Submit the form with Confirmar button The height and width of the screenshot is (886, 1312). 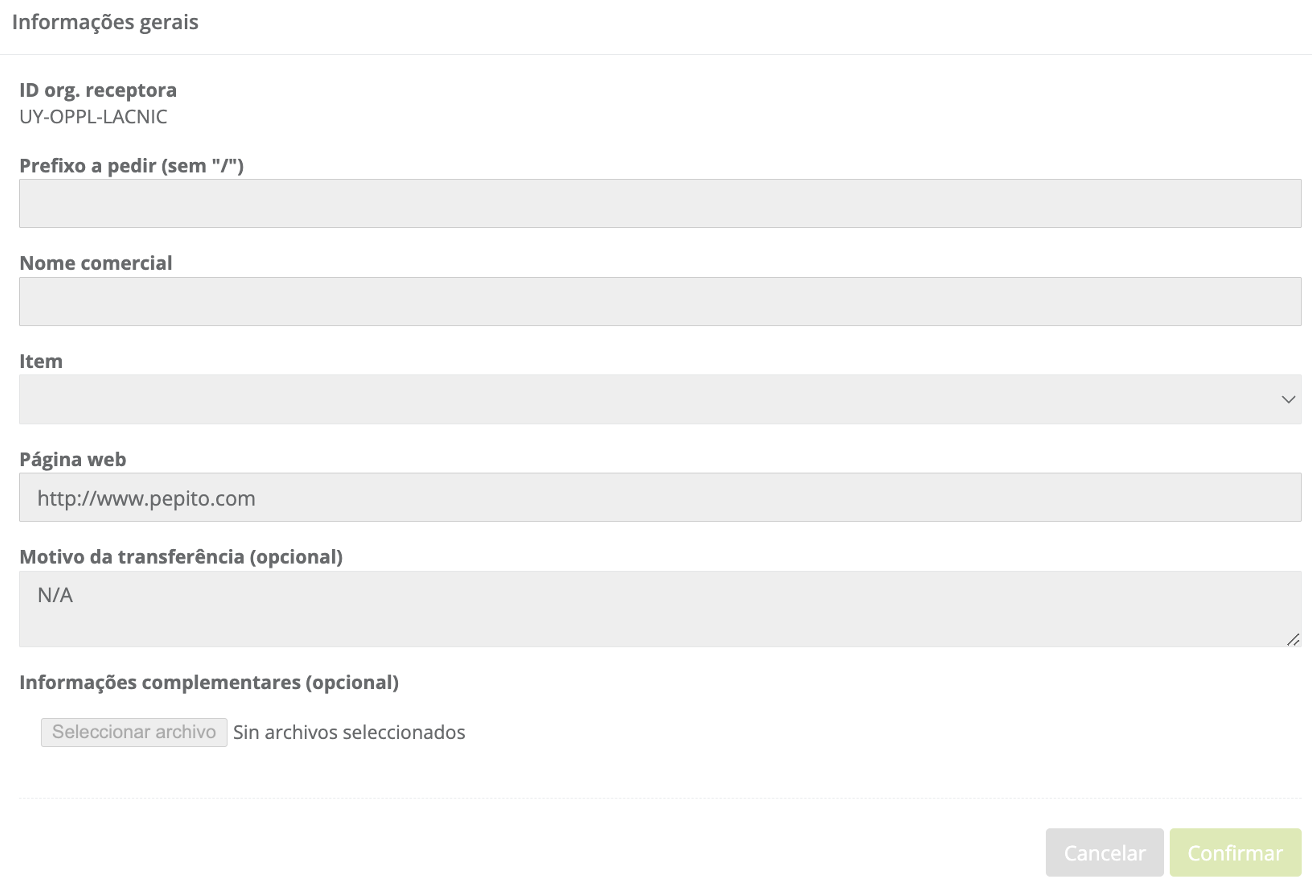coord(1235,853)
